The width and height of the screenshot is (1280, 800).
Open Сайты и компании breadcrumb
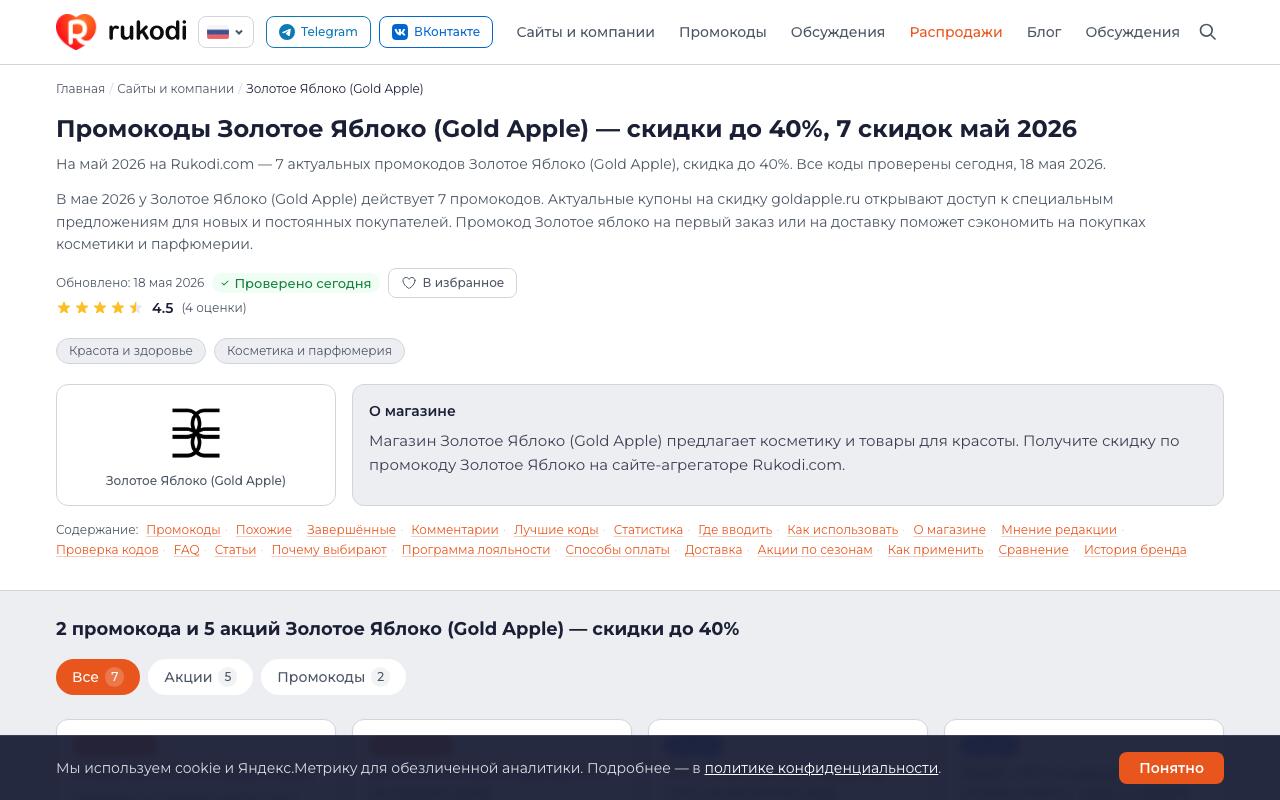coord(175,89)
